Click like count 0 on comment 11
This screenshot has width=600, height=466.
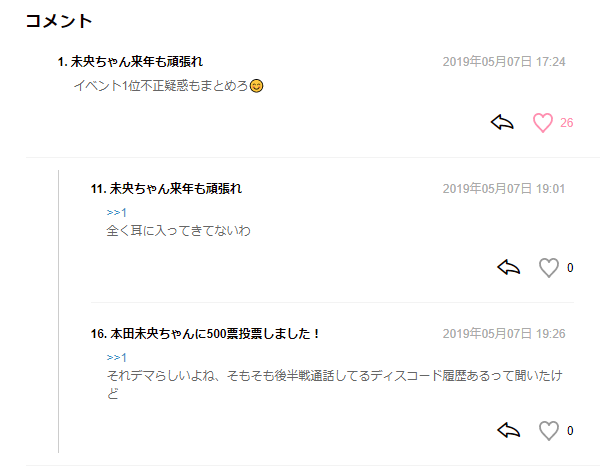(x=570, y=267)
